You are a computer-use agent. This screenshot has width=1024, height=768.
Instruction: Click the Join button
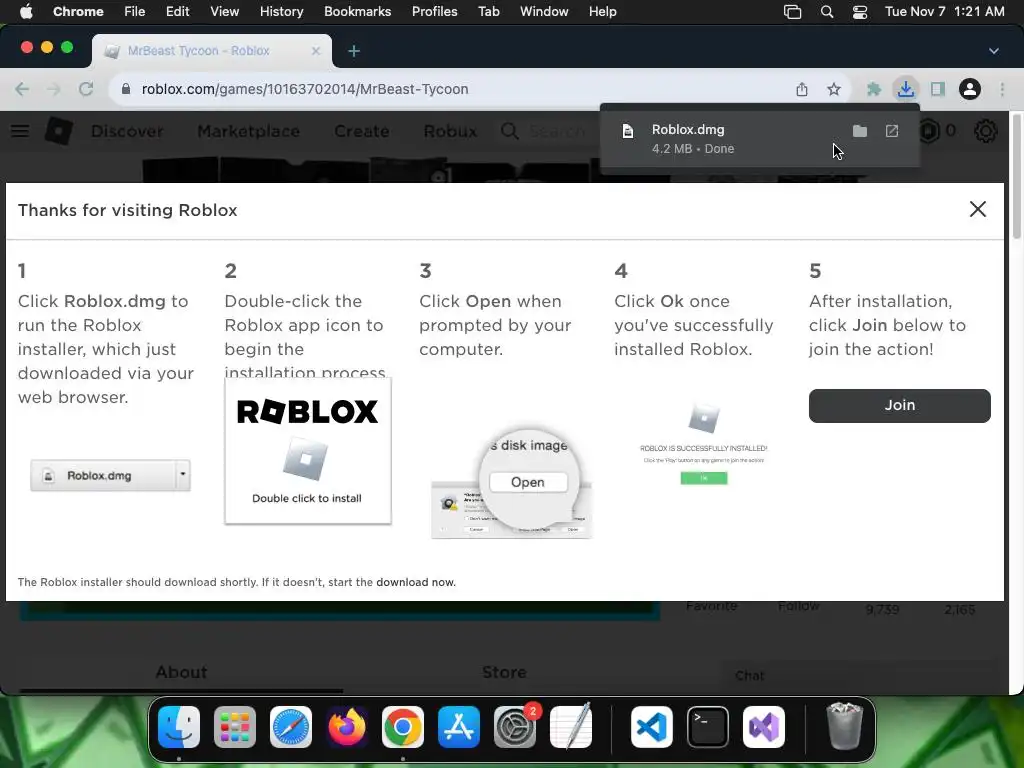click(899, 406)
